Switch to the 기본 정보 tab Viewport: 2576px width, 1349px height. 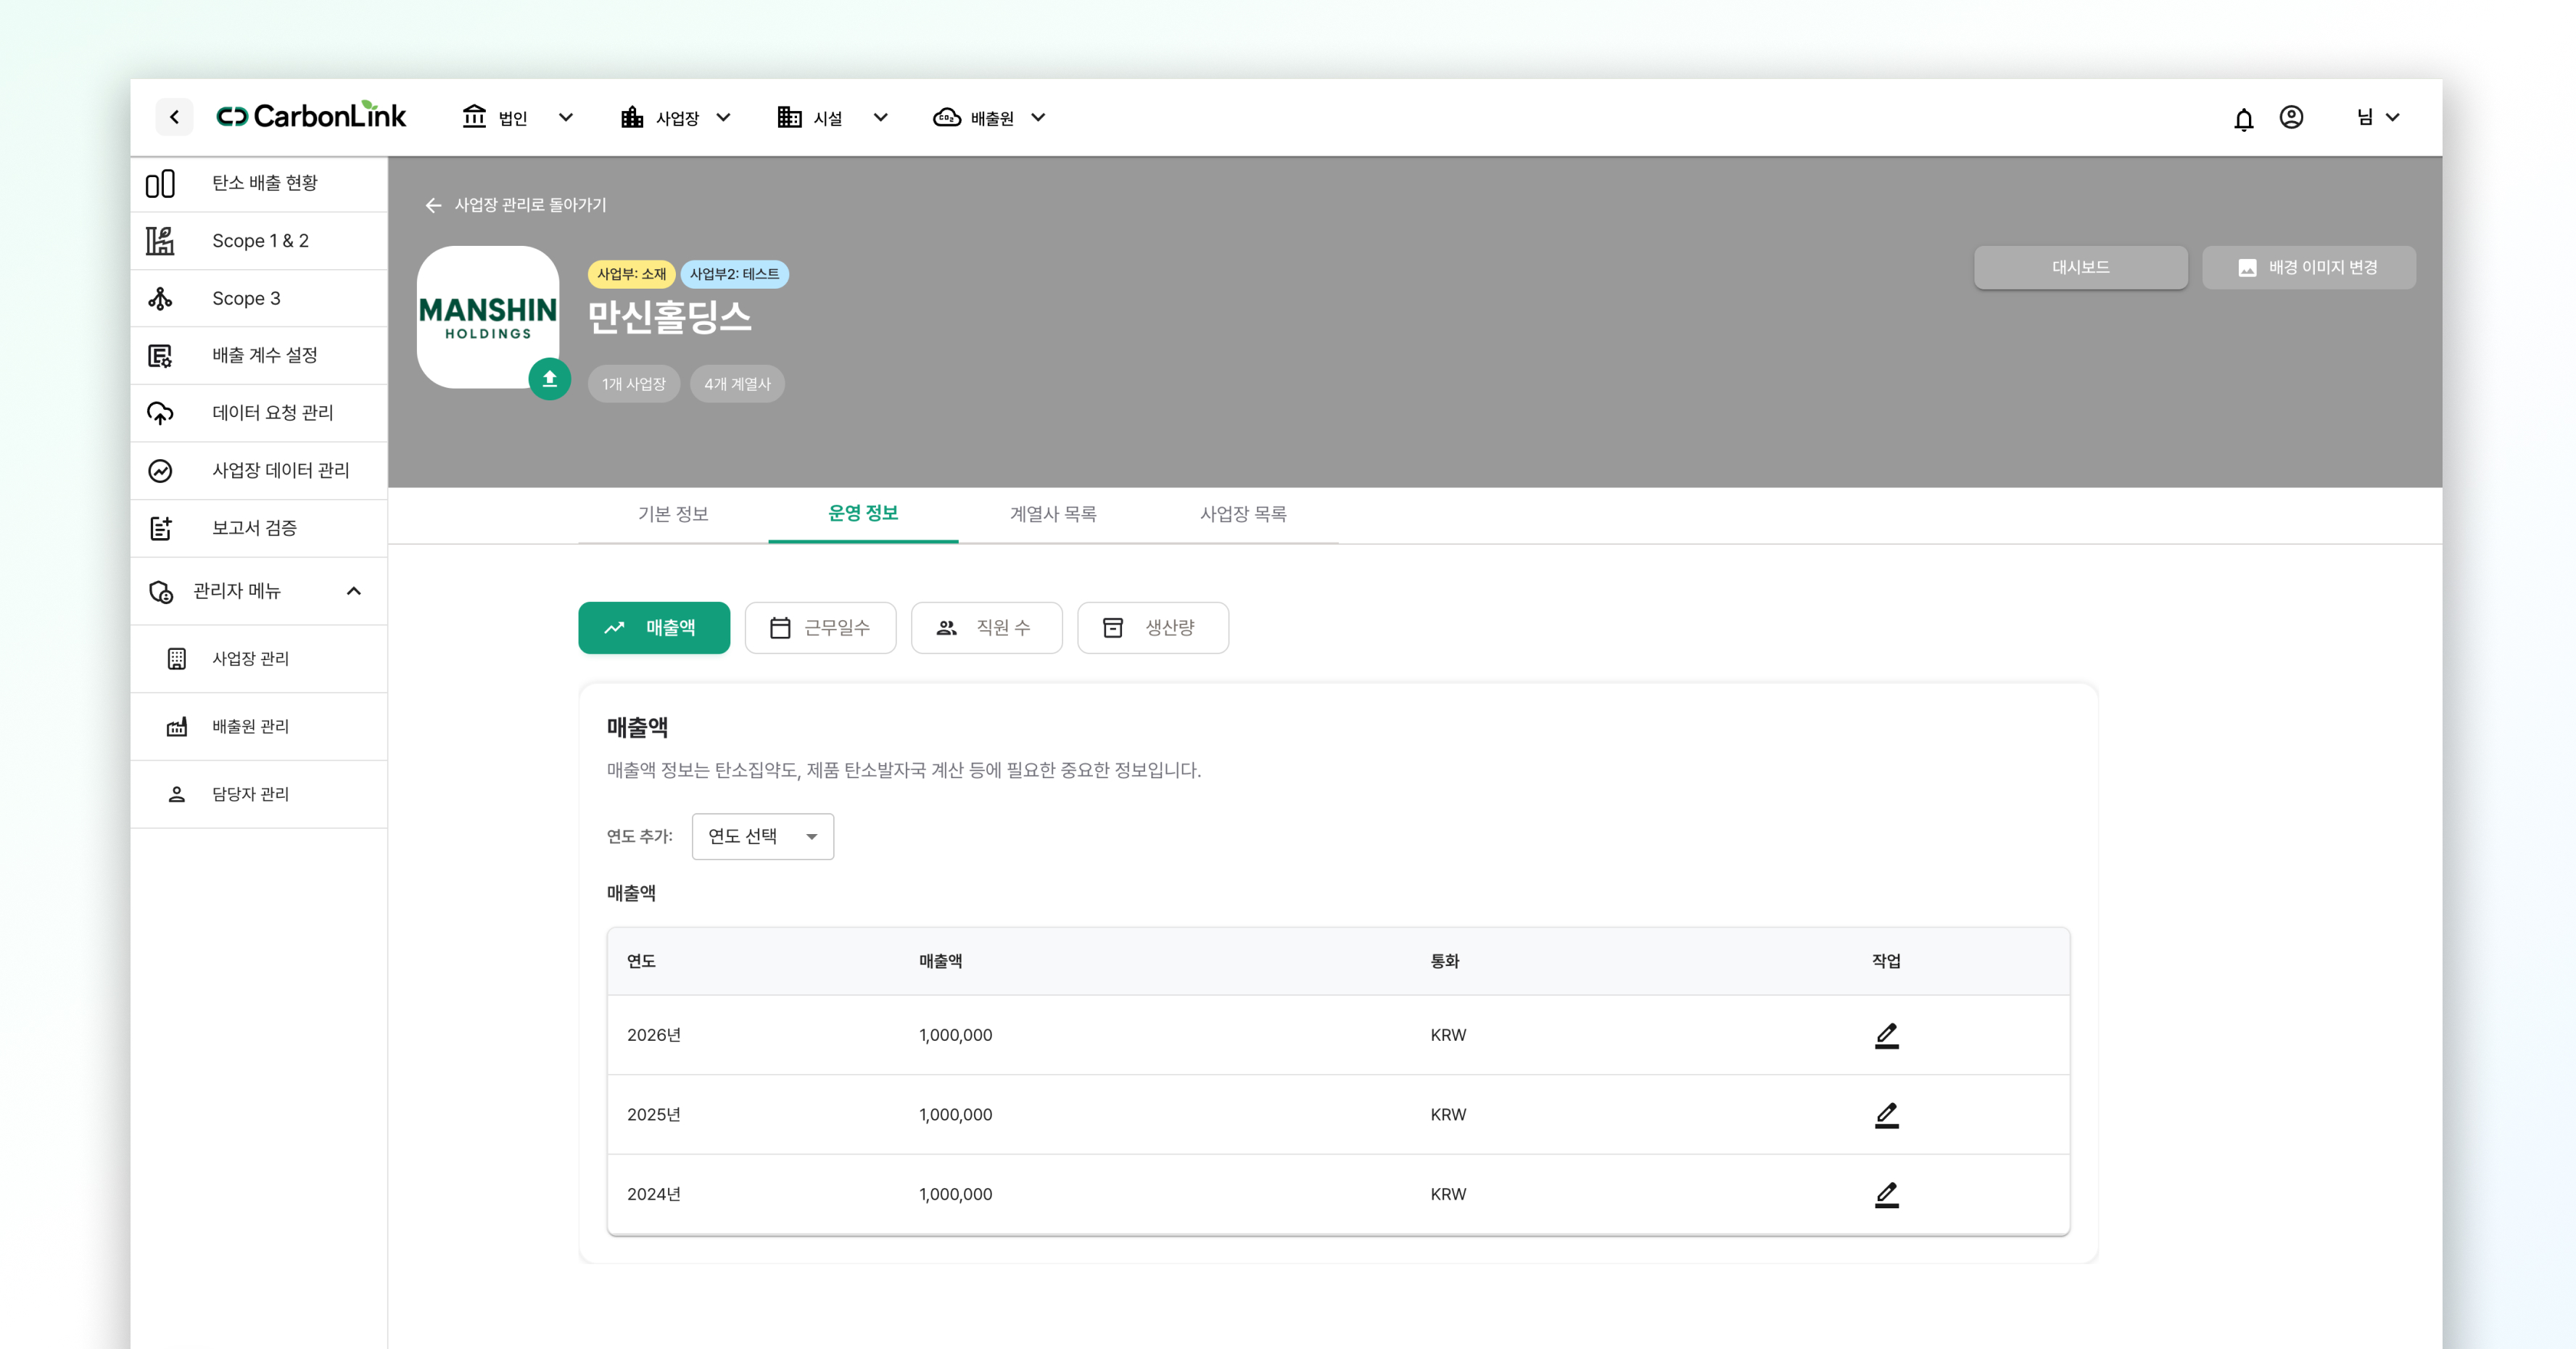tap(673, 514)
